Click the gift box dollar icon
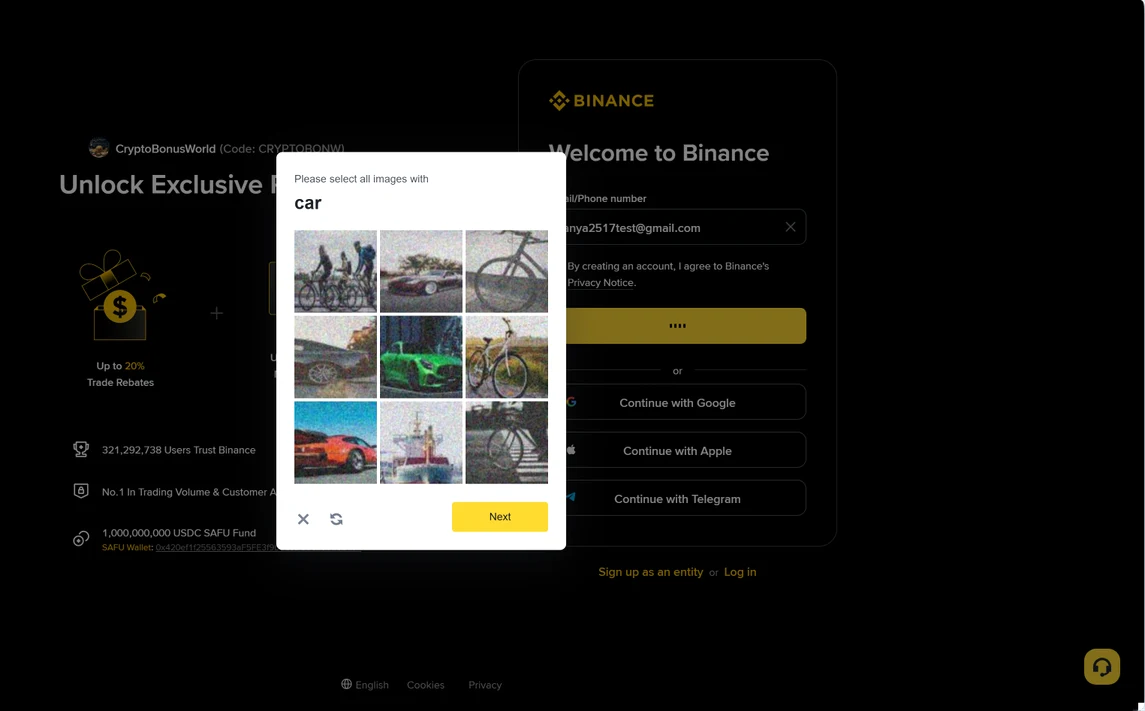1145x711 pixels. click(x=120, y=296)
